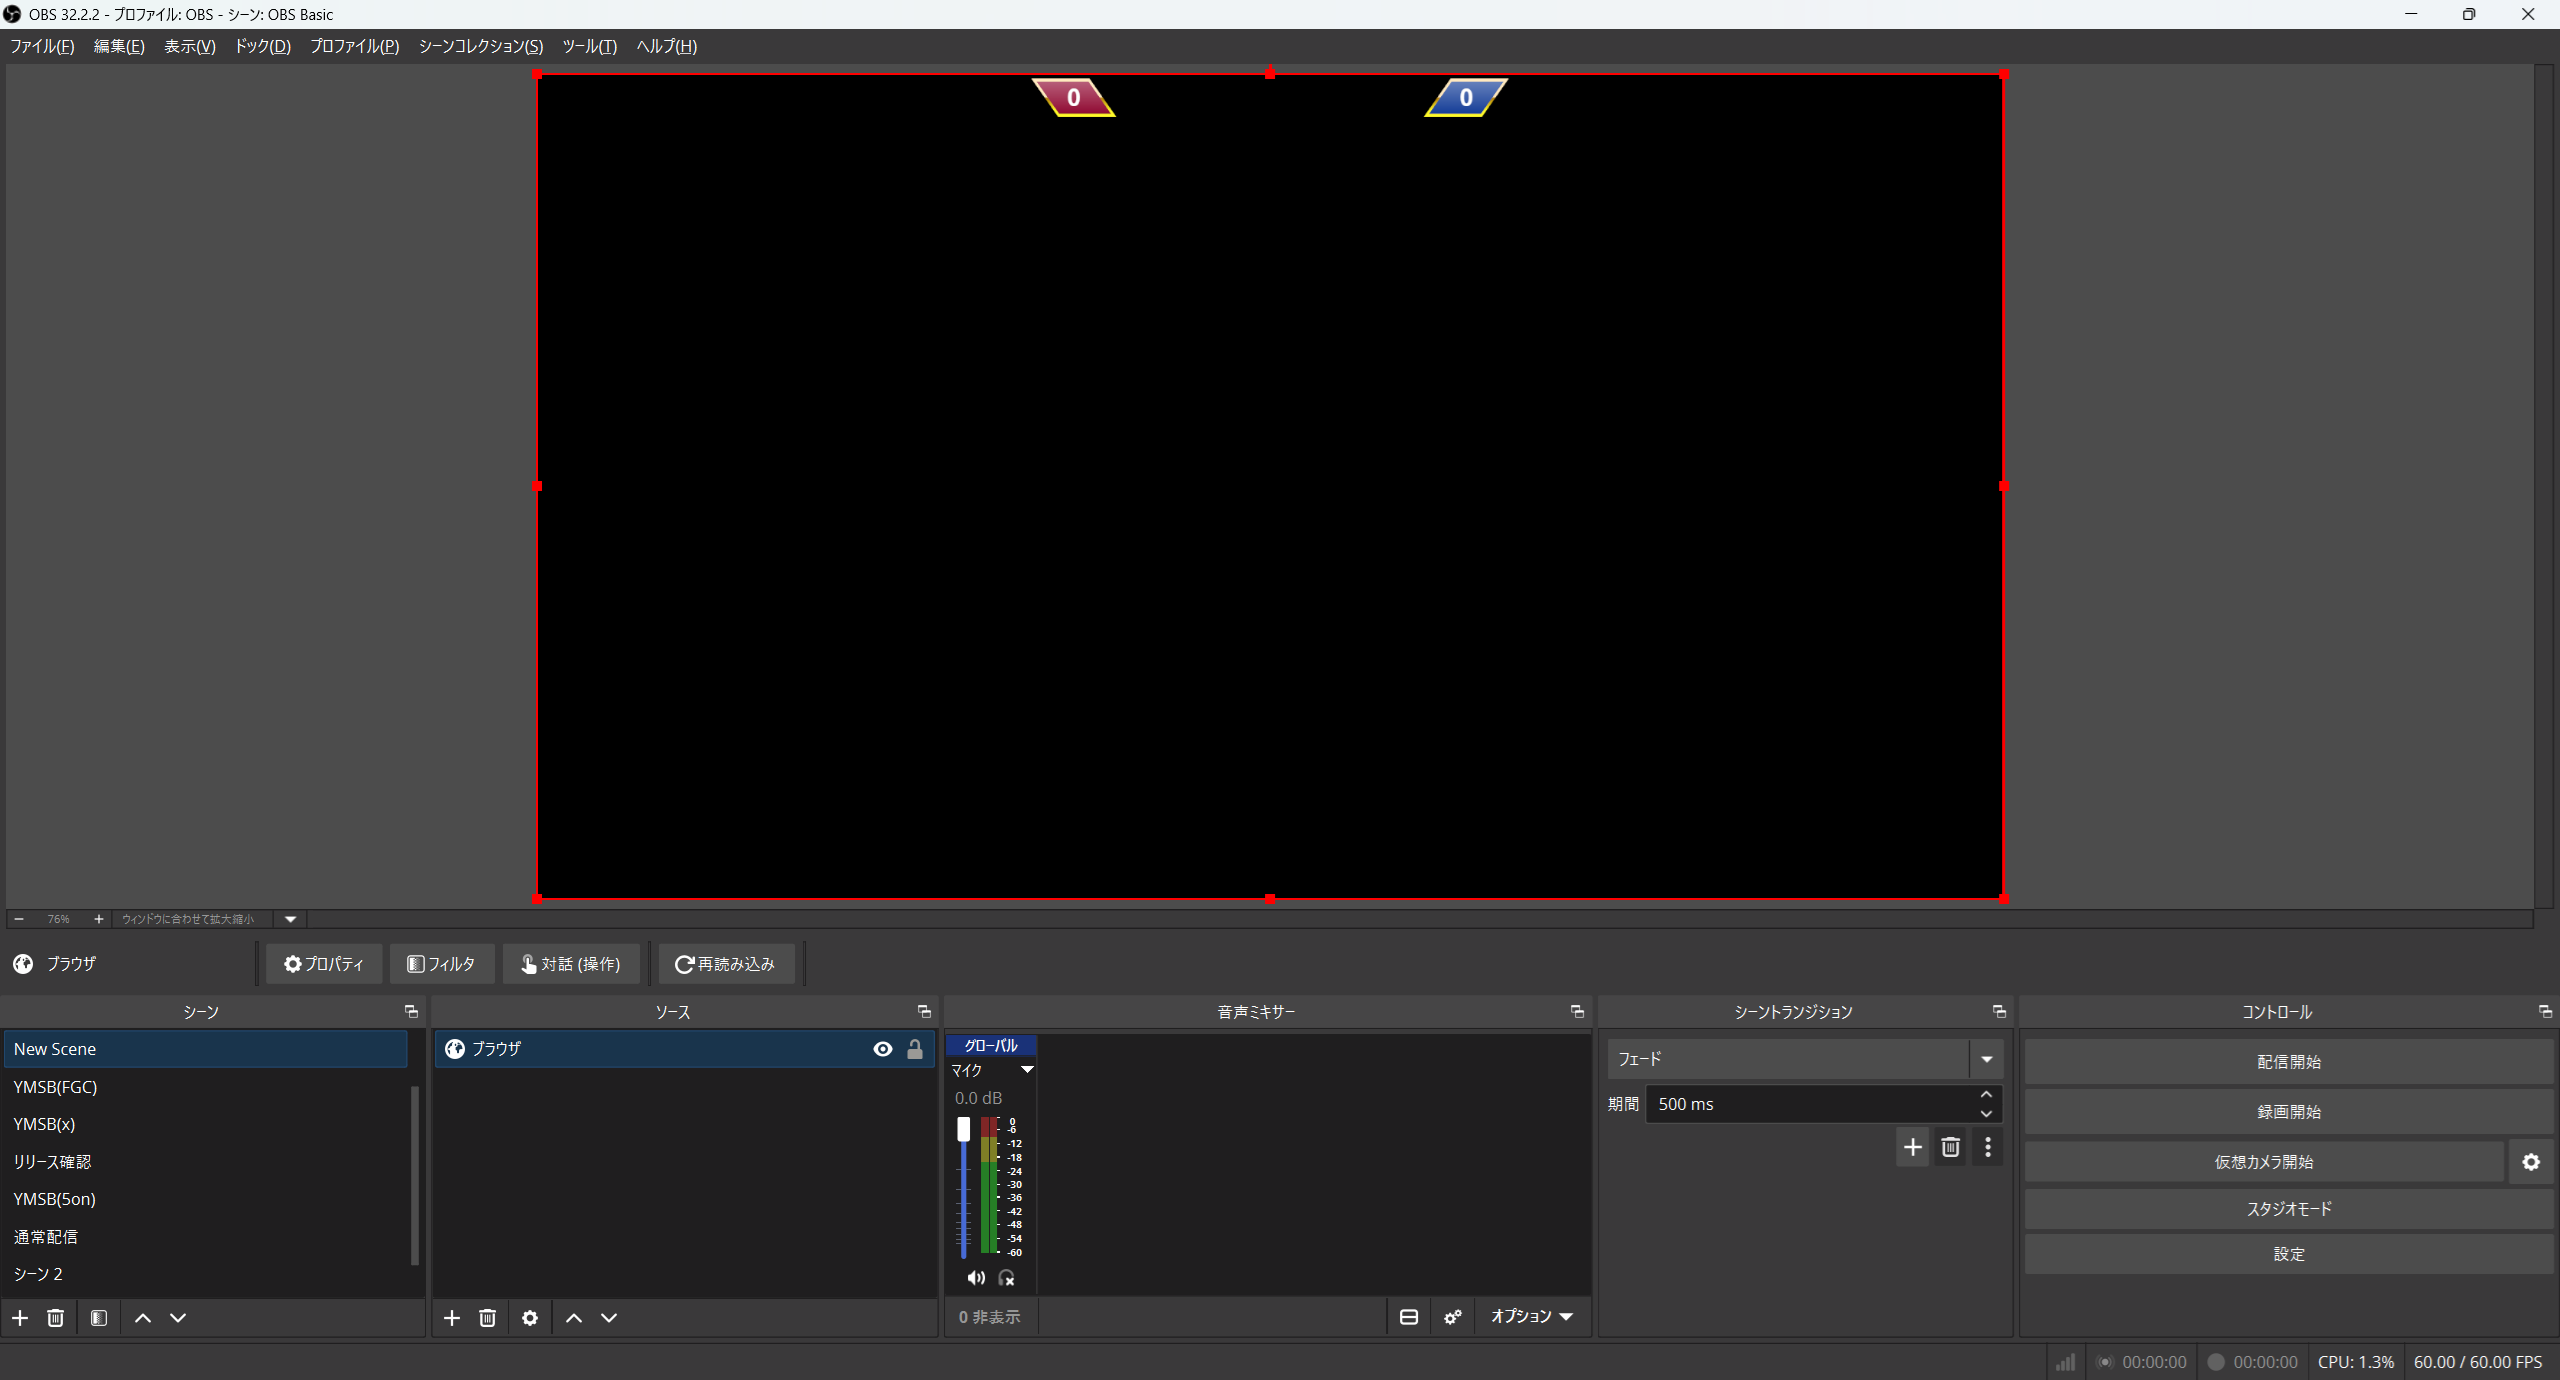This screenshot has height=1380, width=2560.
Task: Open オプション dropdown in audio mixer
Action: click(1532, 1317)
